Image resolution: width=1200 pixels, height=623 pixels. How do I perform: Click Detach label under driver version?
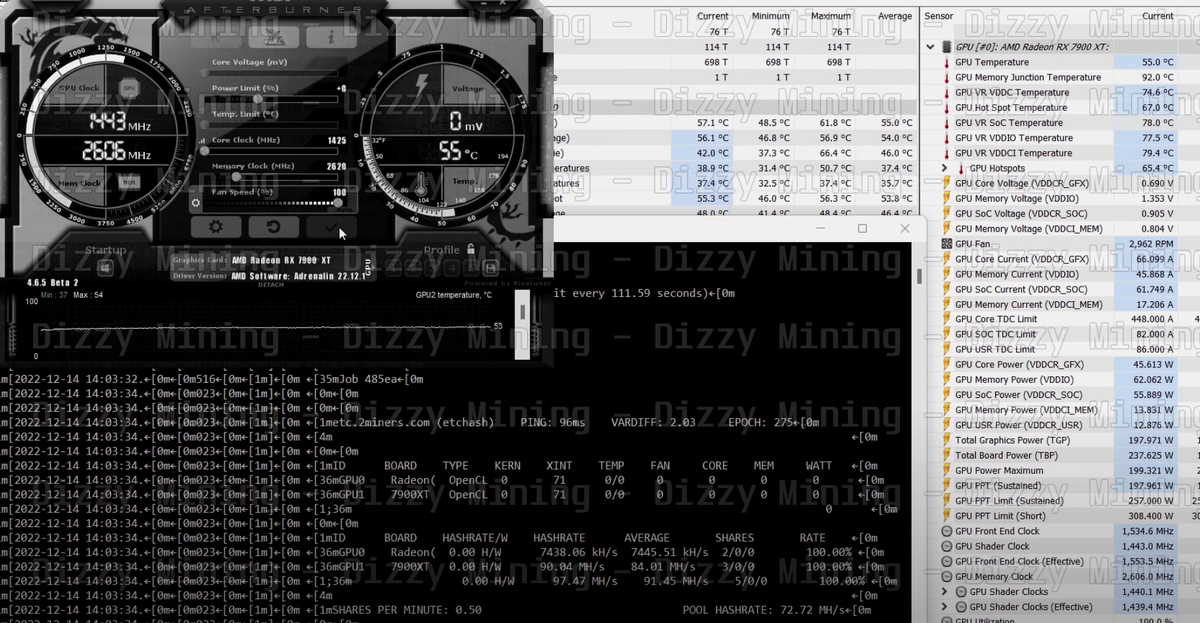272,284
